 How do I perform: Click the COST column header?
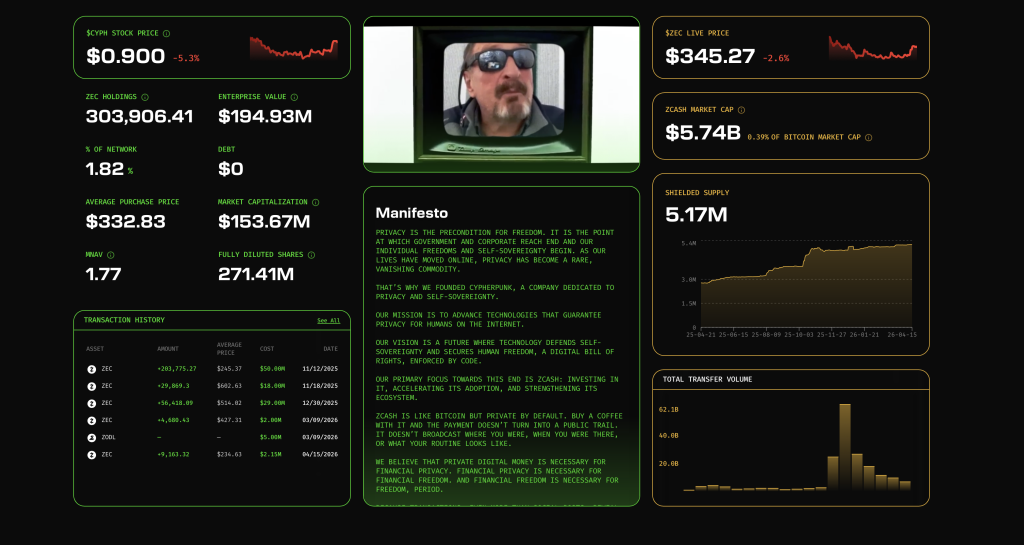click(267, 349)
